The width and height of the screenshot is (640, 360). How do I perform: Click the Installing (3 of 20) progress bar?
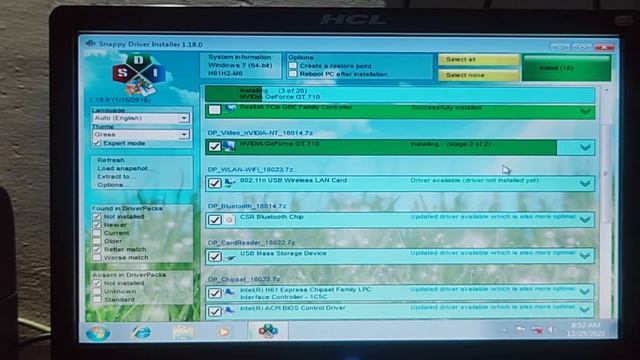click(x=400, y=94)
